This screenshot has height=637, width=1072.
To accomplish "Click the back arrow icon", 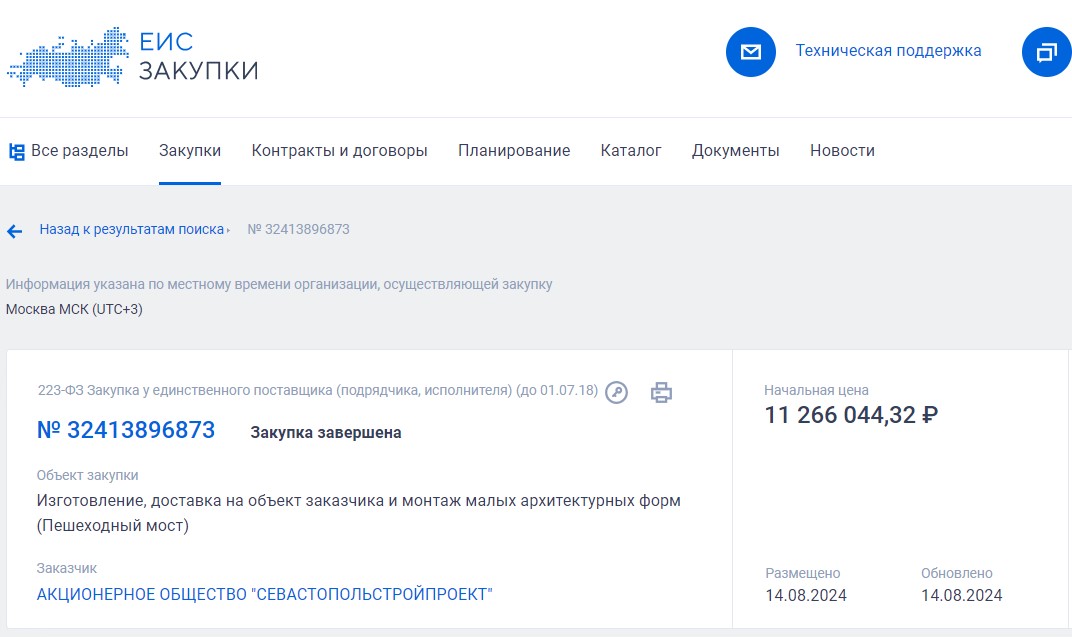I will pos(14,231).
